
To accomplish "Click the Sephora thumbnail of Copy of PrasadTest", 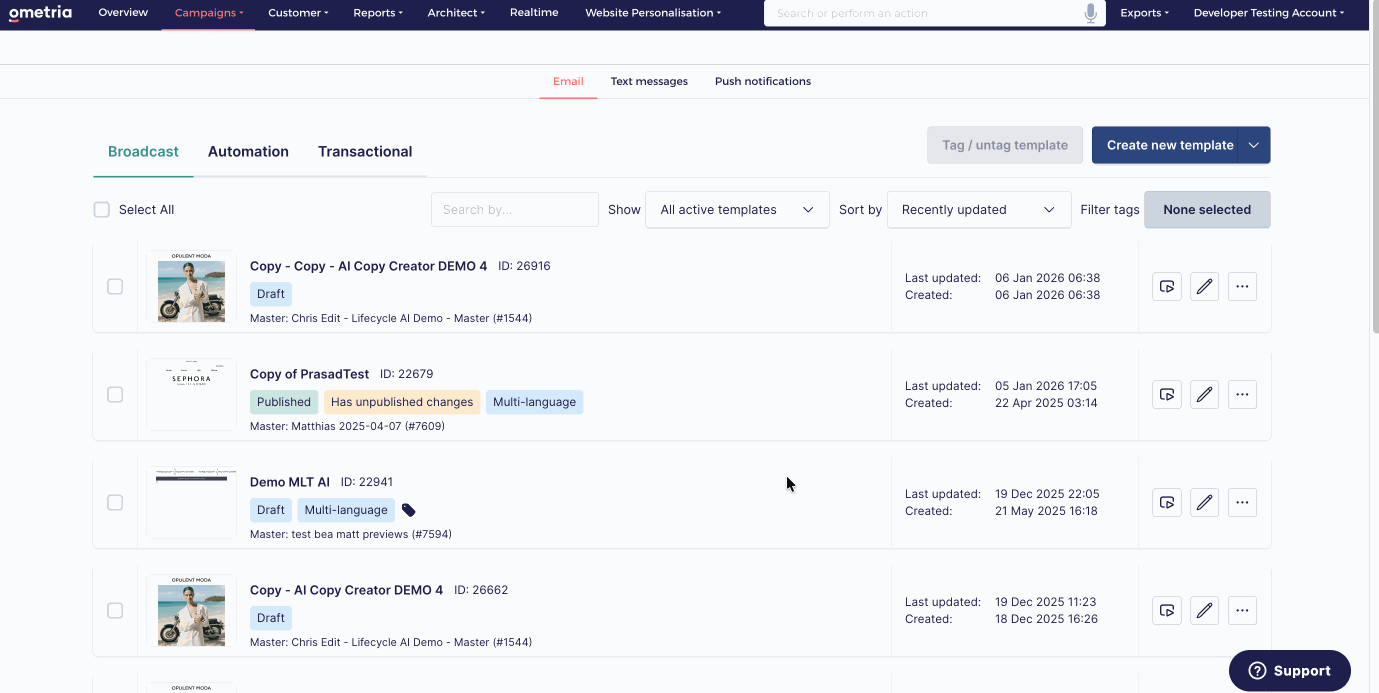I will click(191, 394).
